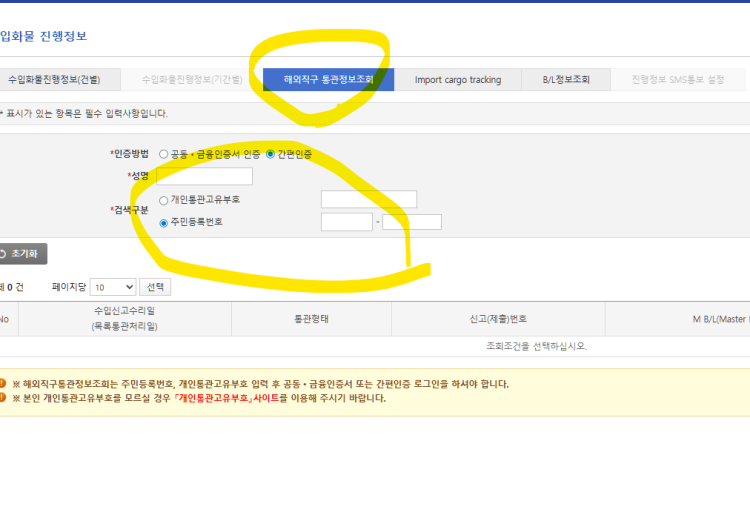Click the second 주민등록번호 input box
This screenshot has height=521, width=750.
coord(411,222)
